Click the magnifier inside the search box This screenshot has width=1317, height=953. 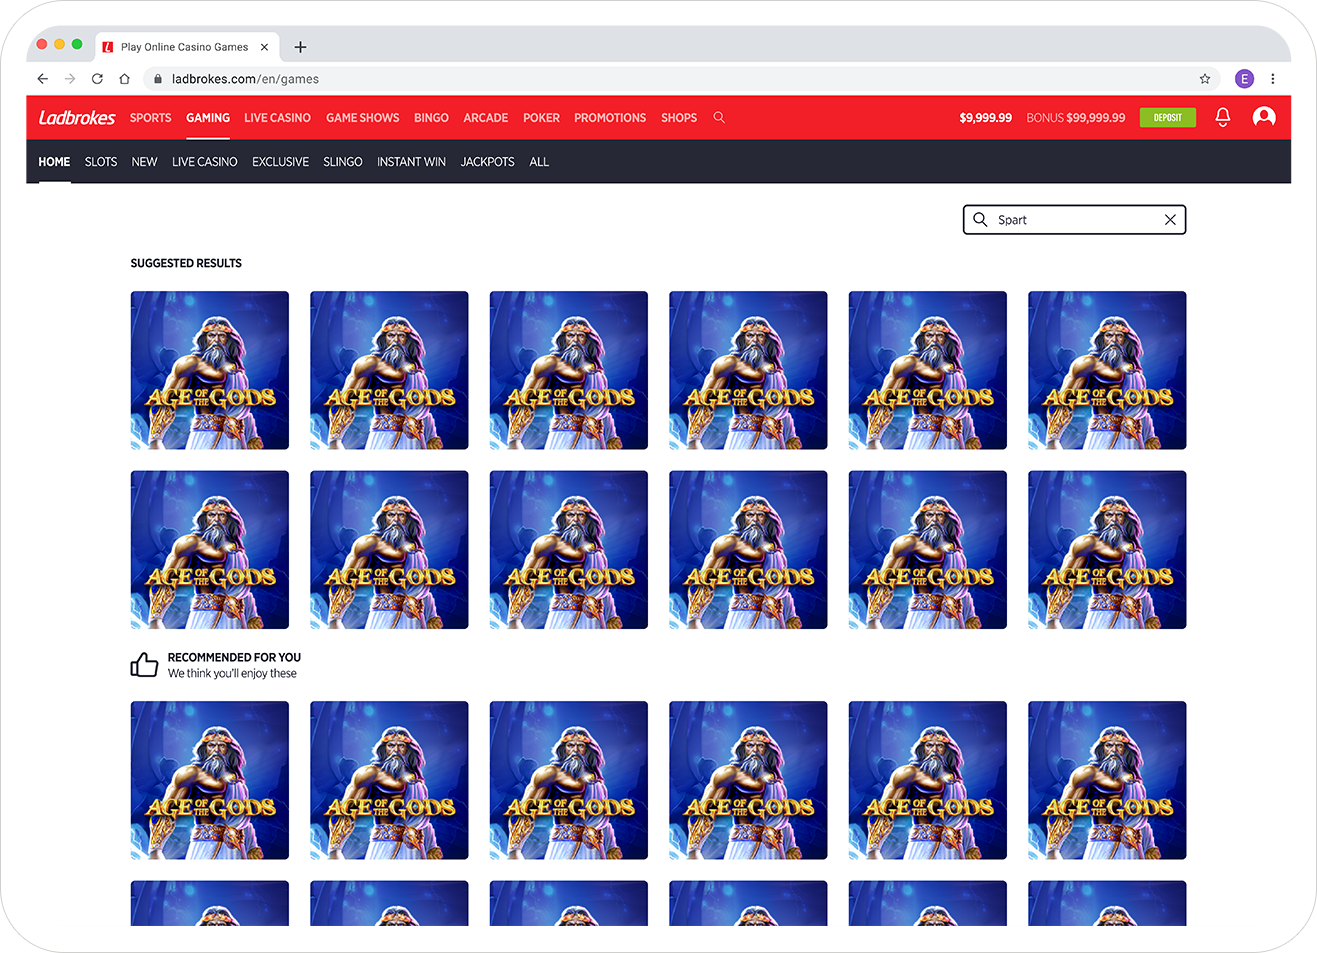980,220
